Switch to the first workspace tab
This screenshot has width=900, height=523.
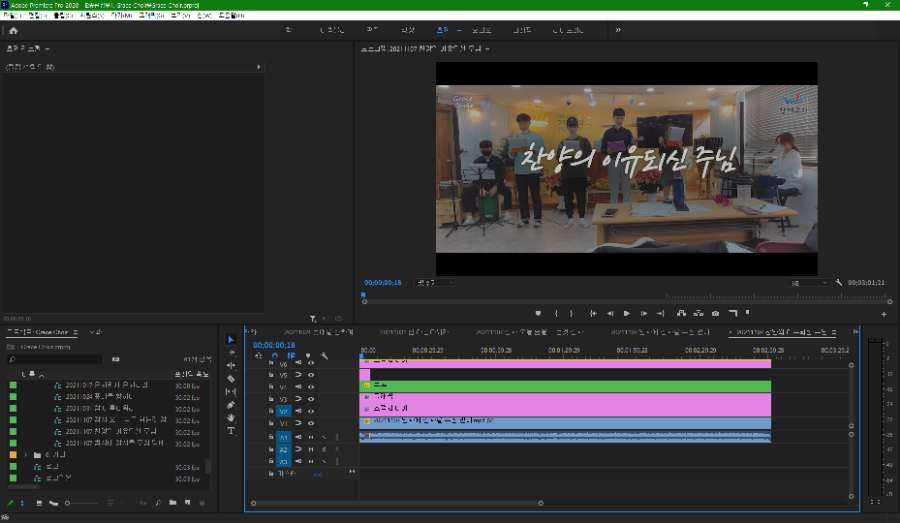289,30
